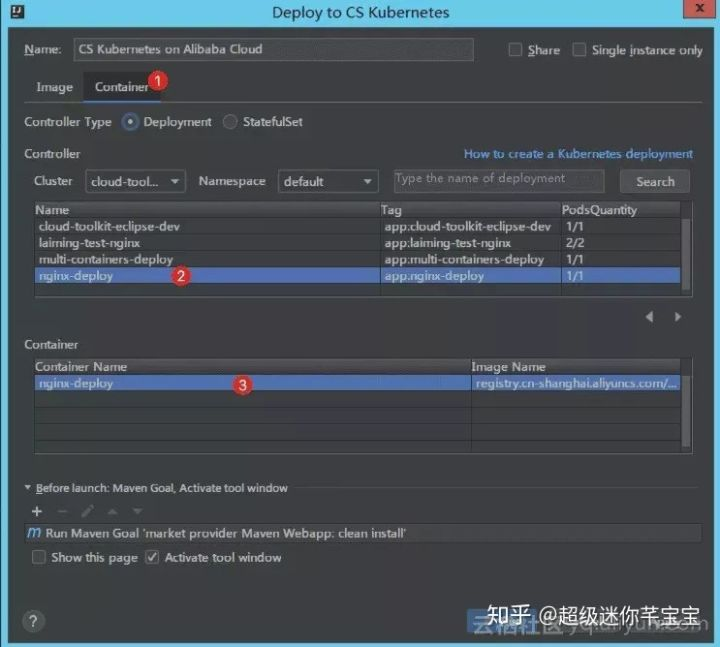Click the PodsQuantity column header

click(x=621, y=210)
